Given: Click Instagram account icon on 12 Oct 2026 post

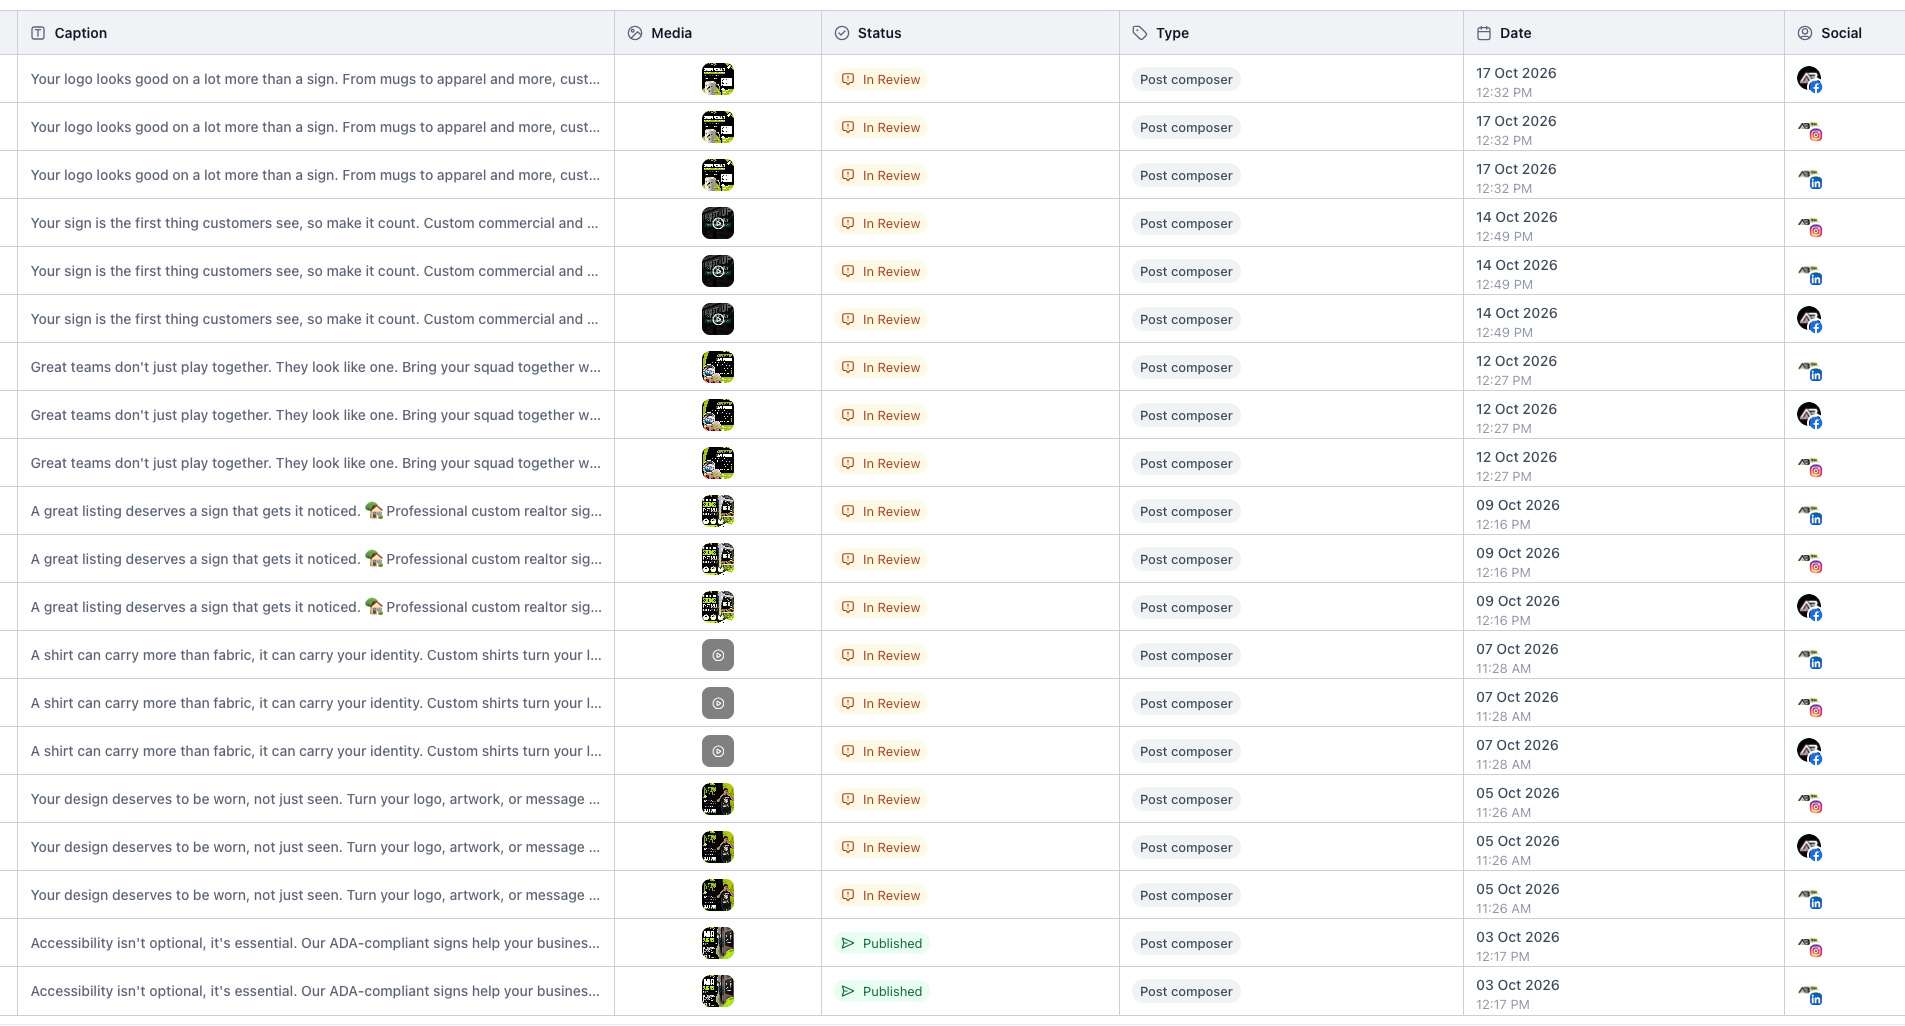Looking at the screenshot, I should pyautogui.click(x=1809, y=466).
